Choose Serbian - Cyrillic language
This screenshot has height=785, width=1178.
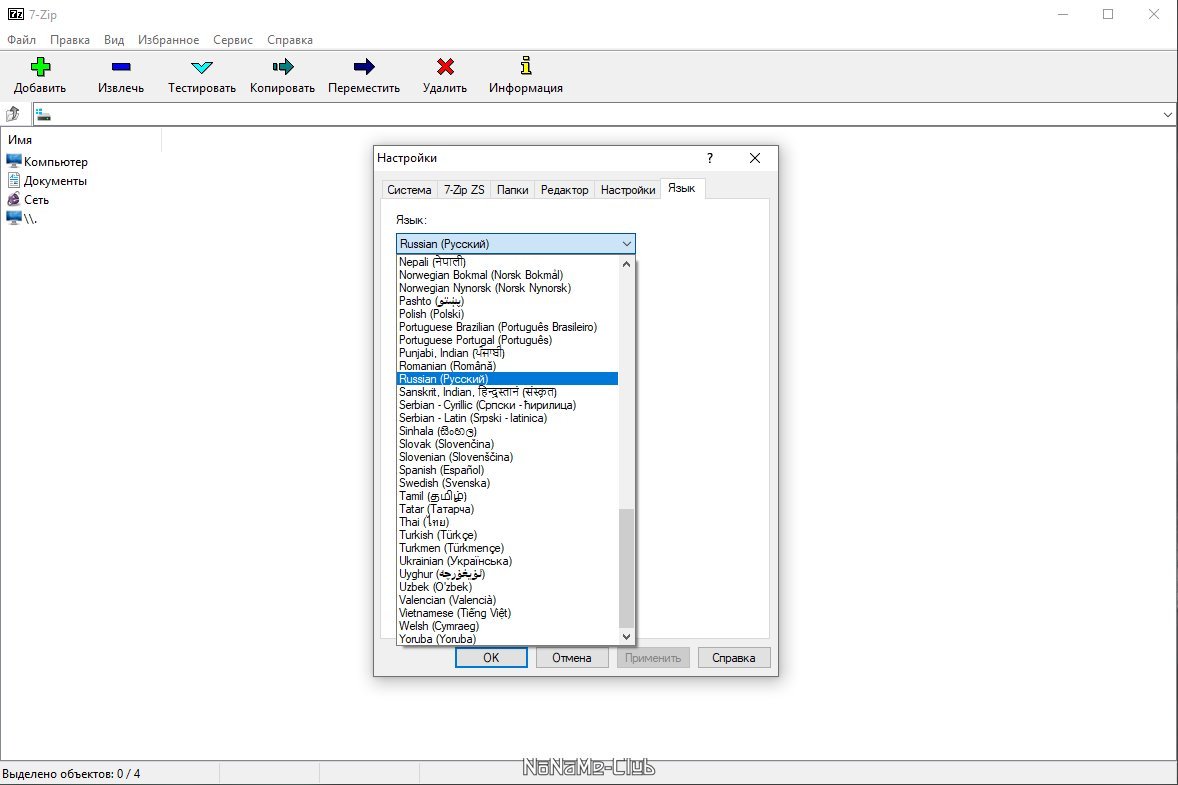pos(507,405)
